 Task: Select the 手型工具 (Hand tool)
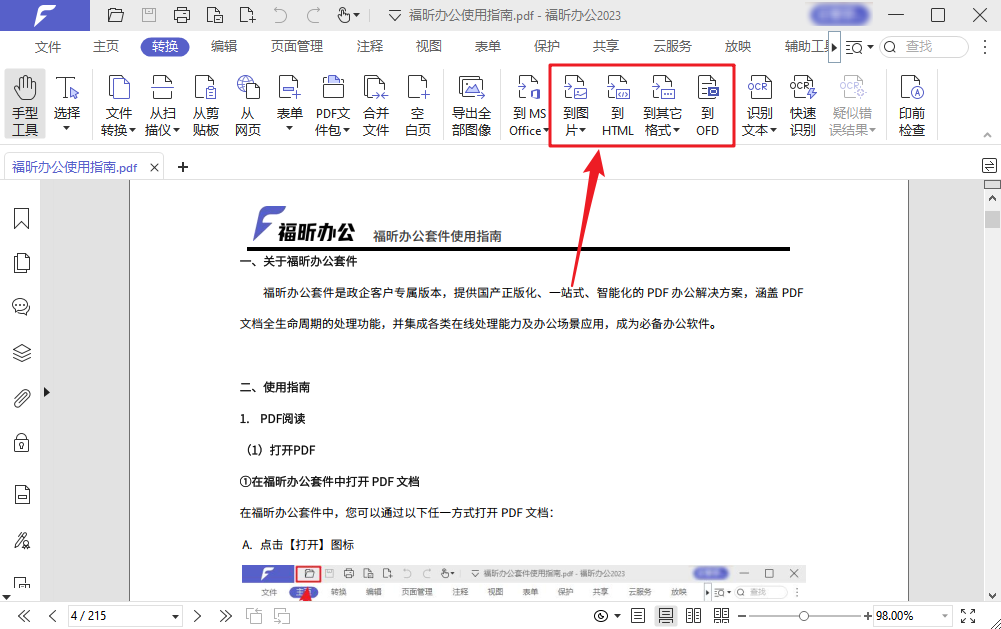coord(24,103)
